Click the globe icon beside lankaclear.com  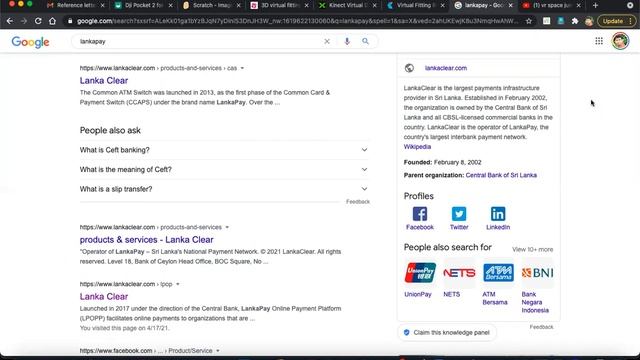pyautogui.click(x=409, y=68)
